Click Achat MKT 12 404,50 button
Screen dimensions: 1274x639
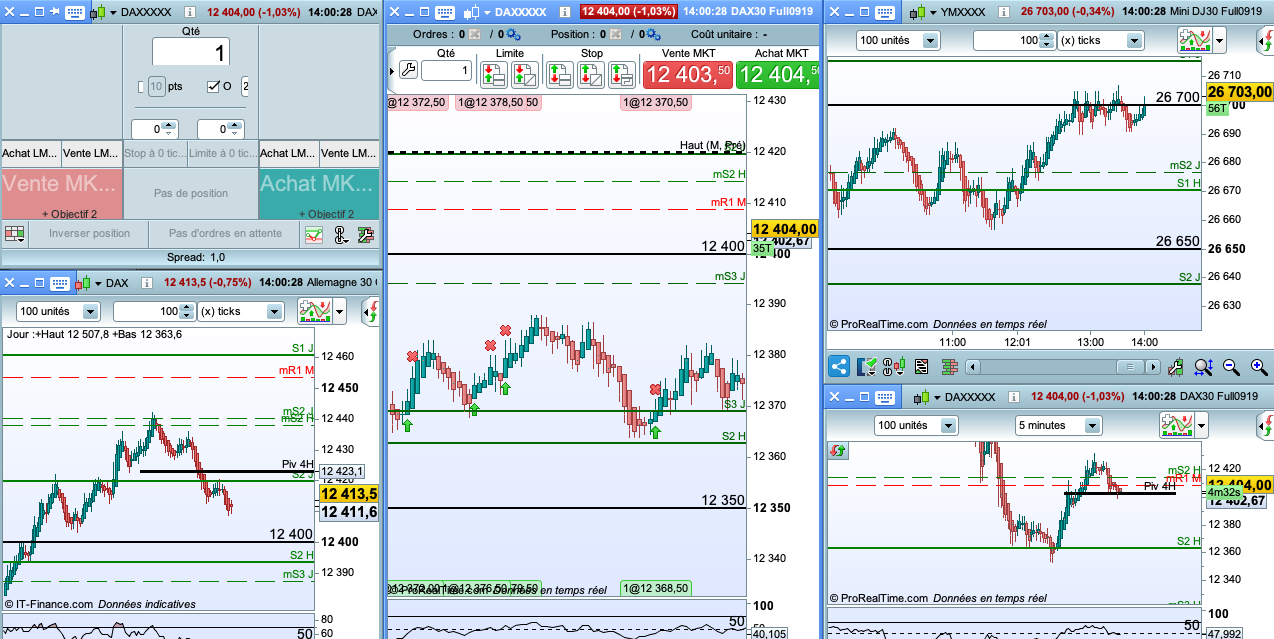click(777, 73)
